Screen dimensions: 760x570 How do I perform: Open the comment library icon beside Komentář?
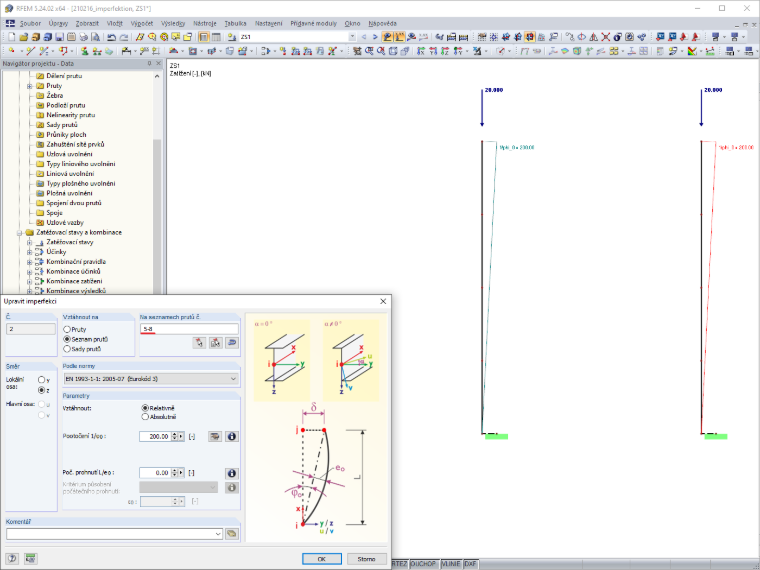[x=232, y=534]
